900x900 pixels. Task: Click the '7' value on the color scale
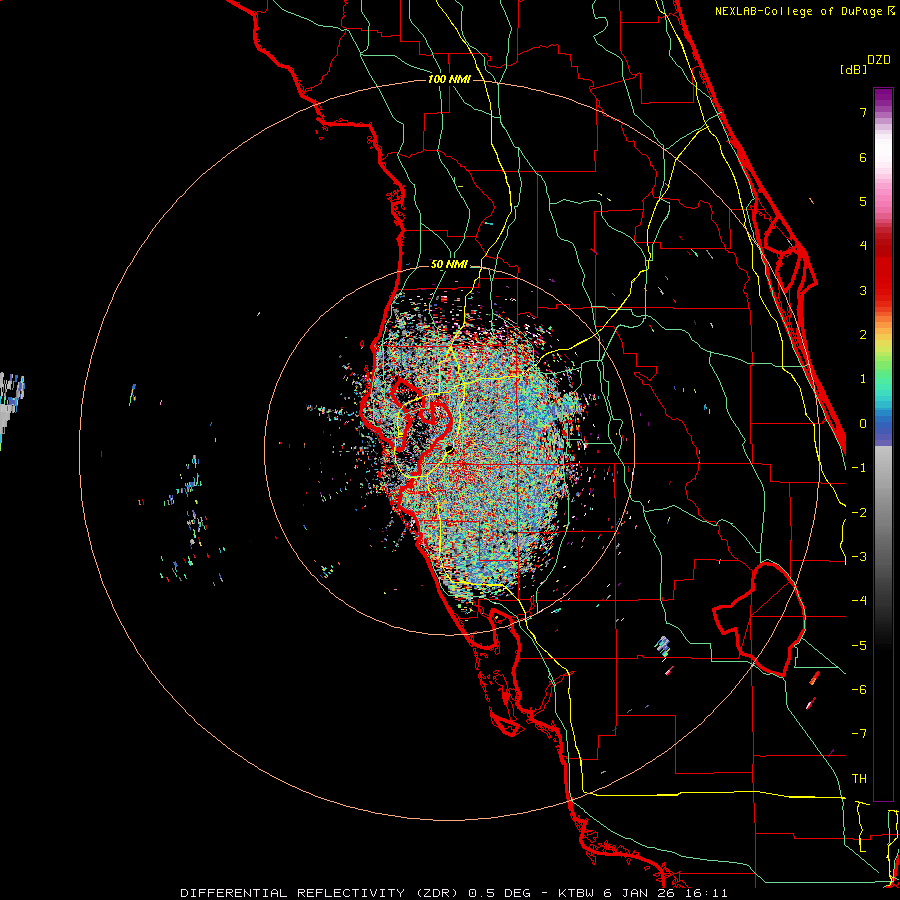click(x=863, y=112)
